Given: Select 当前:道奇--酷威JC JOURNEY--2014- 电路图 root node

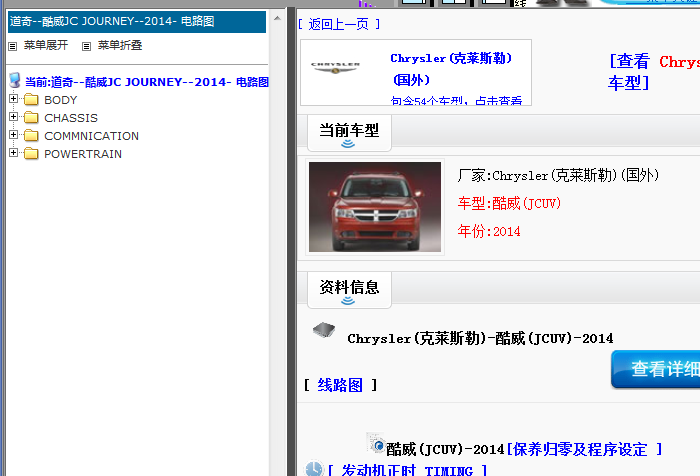Looking at the screenshot, I should coord(147,82).
